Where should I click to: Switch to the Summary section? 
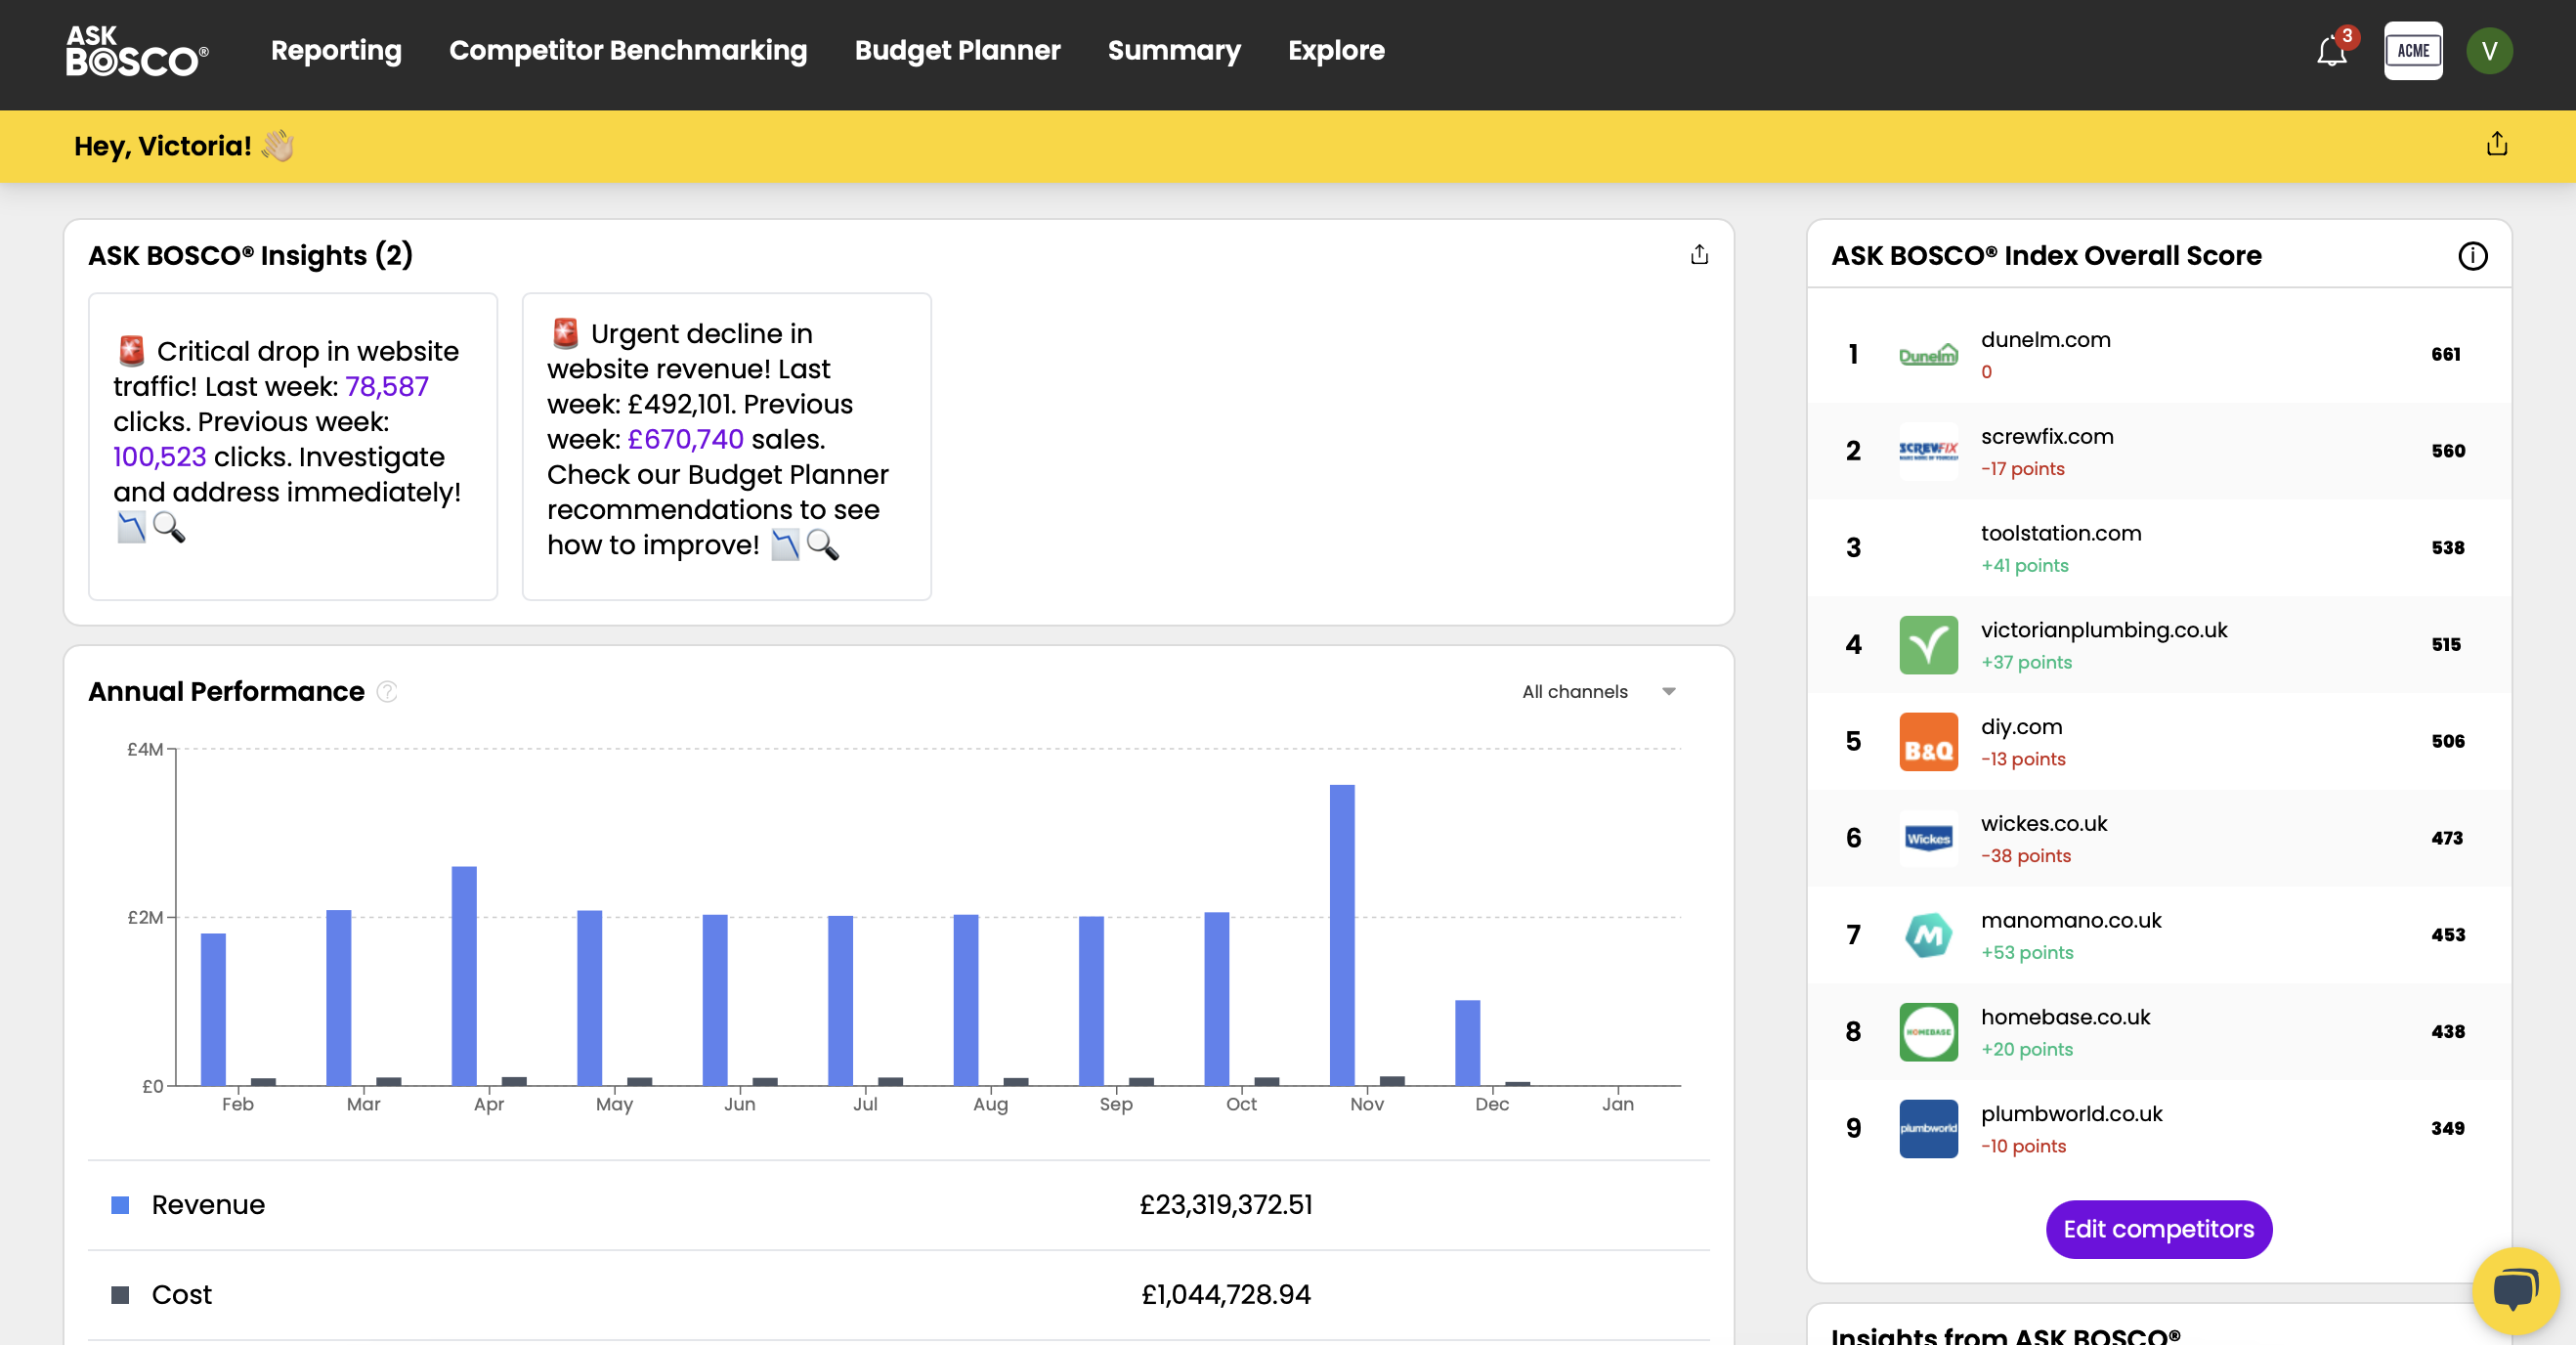coord(1174,51)
